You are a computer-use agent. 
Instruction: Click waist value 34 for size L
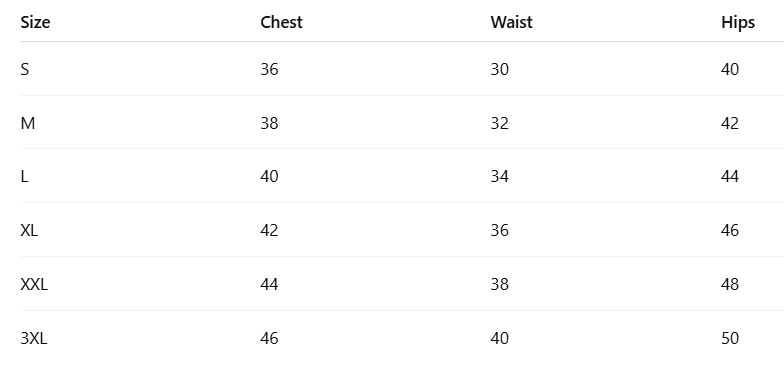(x=500, y=176)
